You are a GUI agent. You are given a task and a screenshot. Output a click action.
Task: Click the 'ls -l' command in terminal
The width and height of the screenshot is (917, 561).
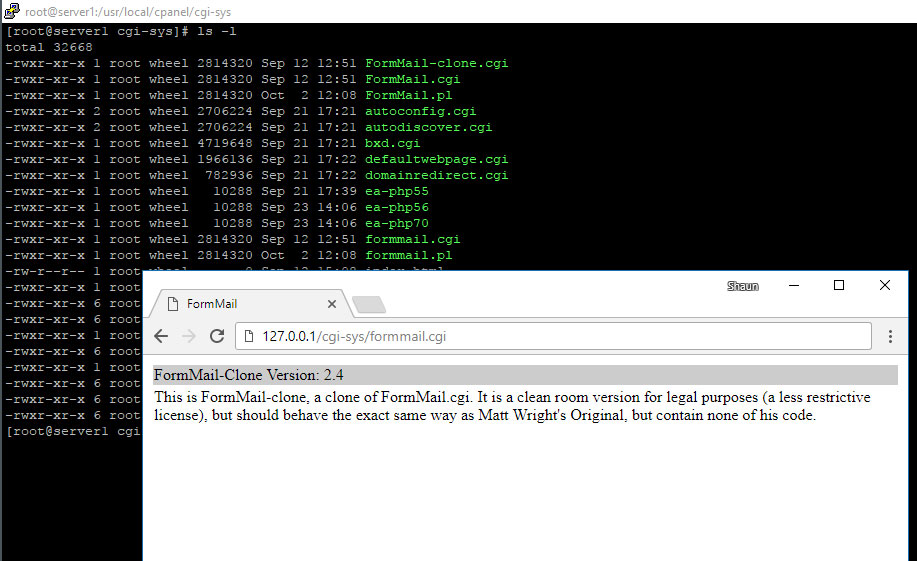click(216, 31)
